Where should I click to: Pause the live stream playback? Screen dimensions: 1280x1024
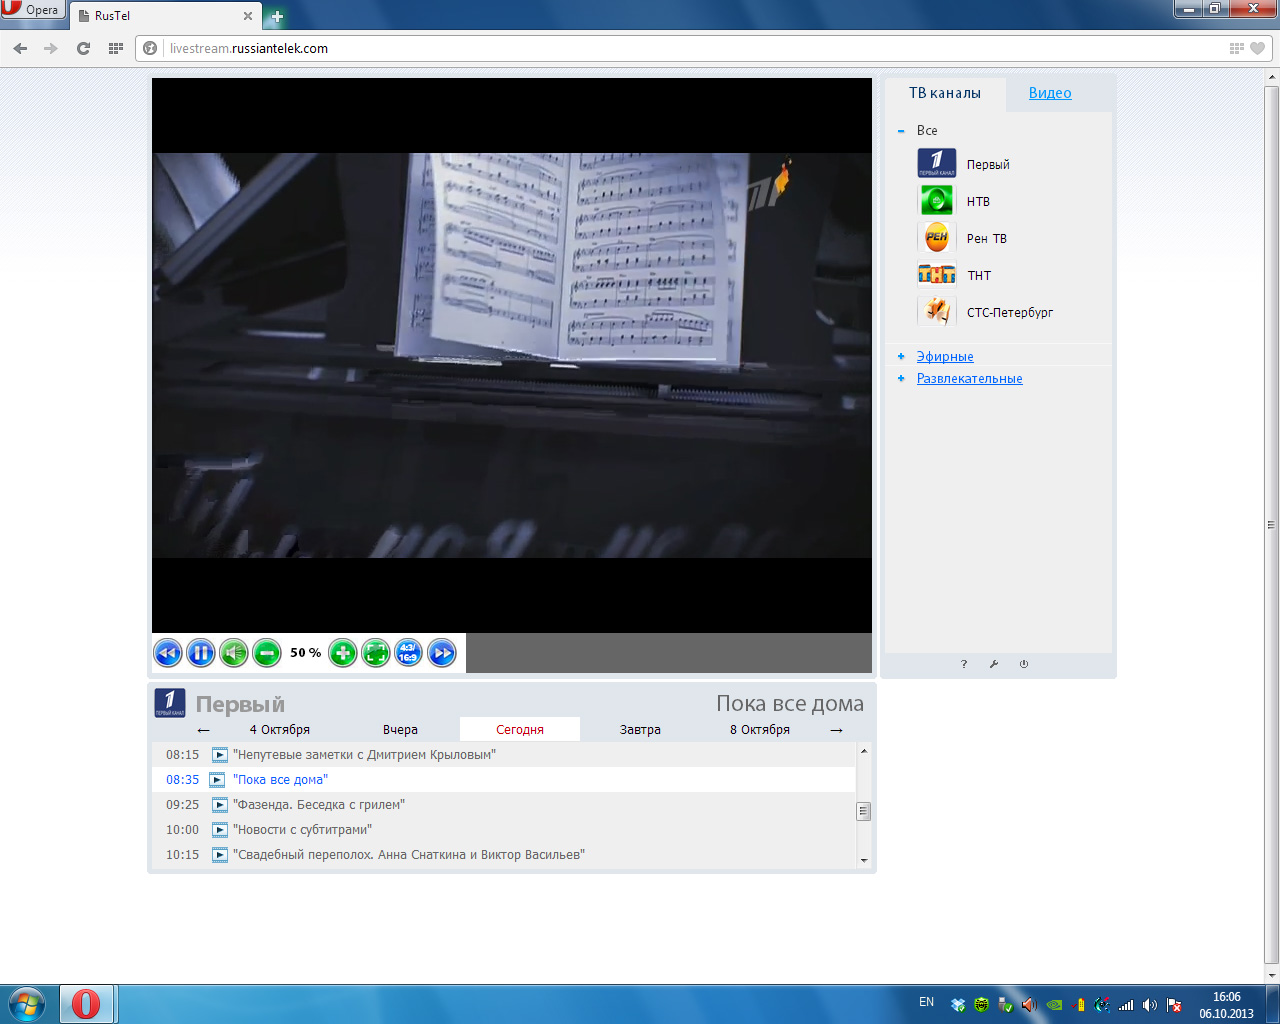click(201, 653)
